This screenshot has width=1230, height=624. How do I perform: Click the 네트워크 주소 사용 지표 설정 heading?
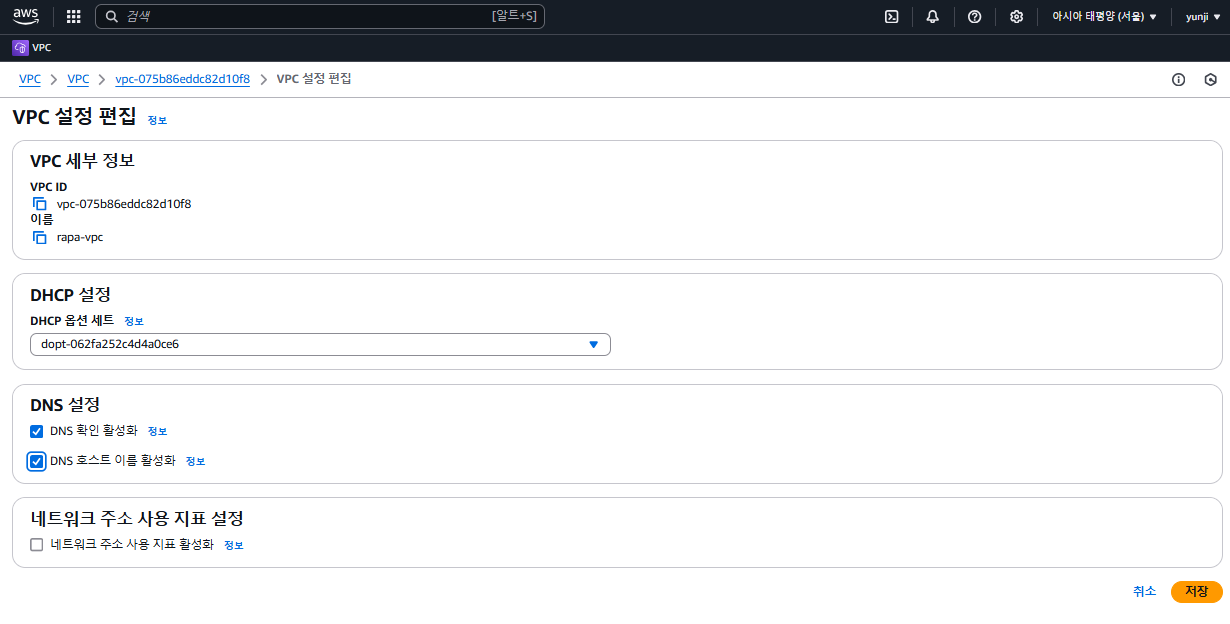pos(137,518)
